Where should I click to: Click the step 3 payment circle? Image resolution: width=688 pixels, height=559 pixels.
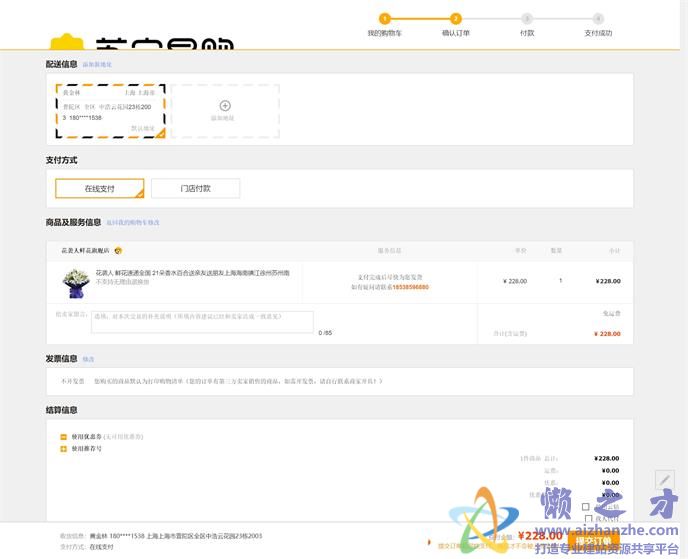527,18
